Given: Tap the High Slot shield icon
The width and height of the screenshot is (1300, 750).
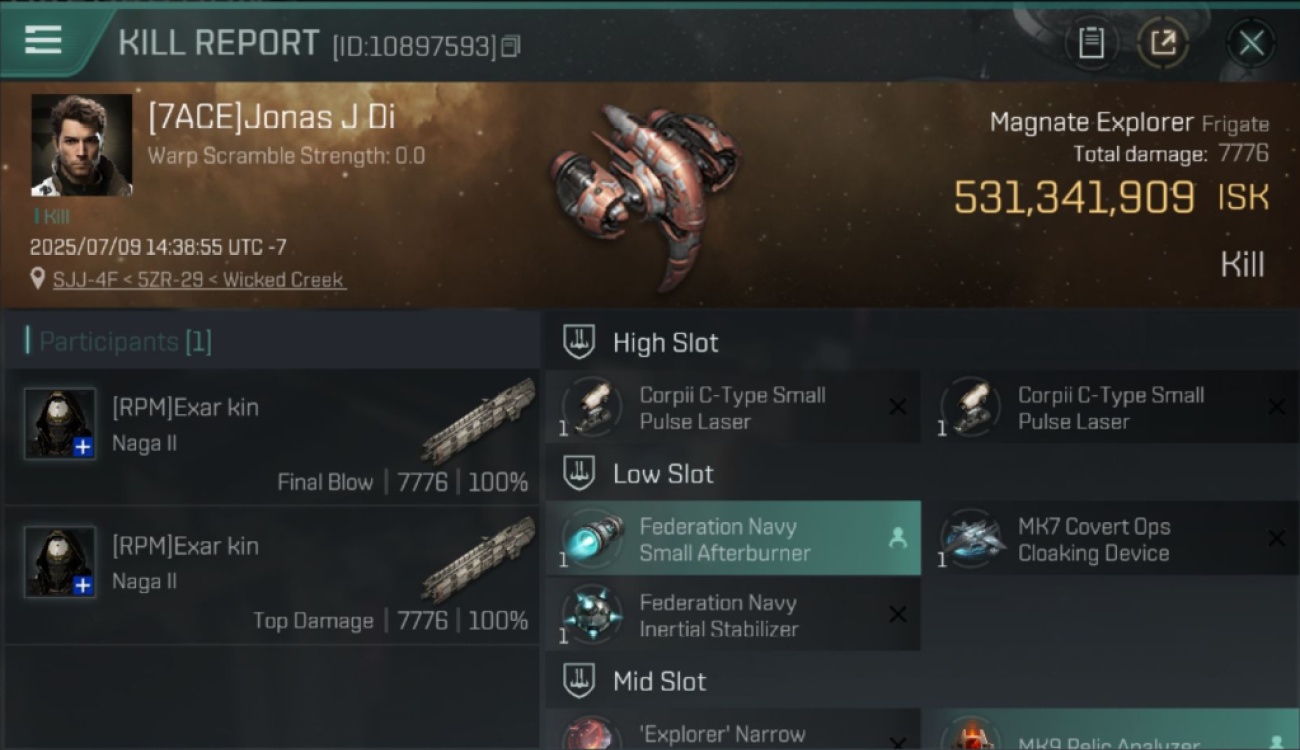Looking at the screenshot, I should (579, 342).
